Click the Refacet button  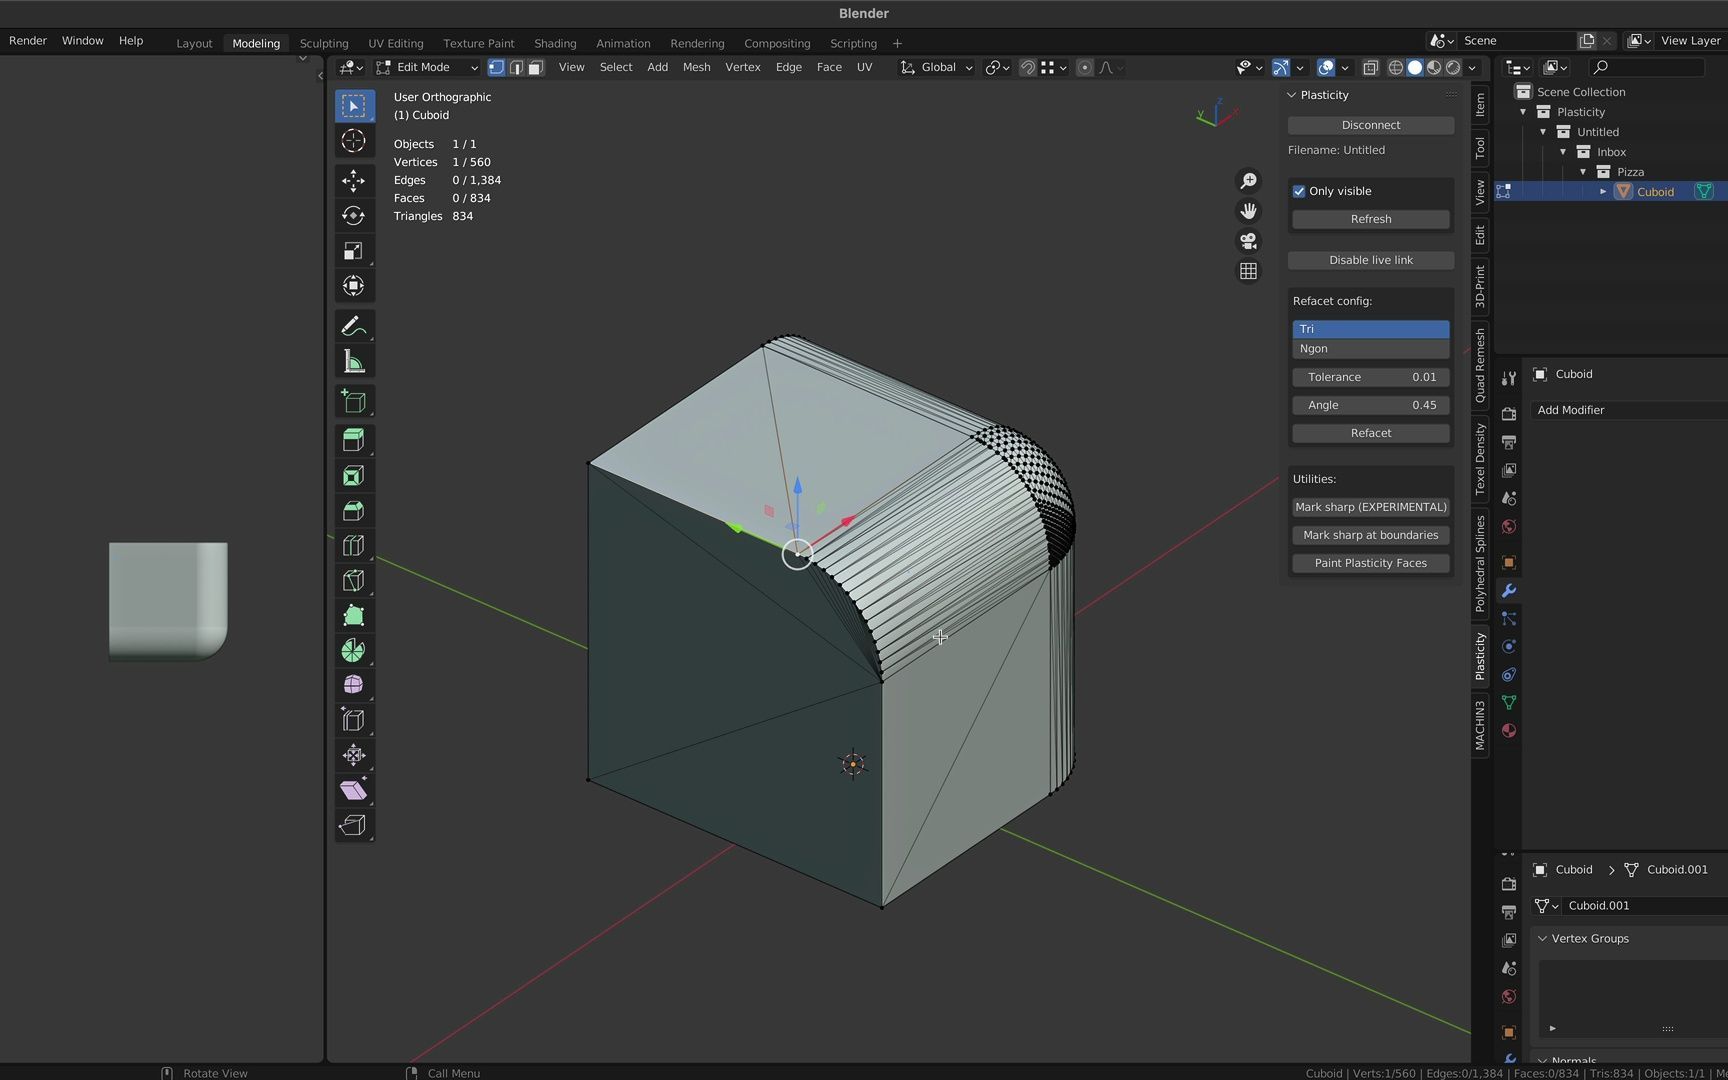point(1371,433)
